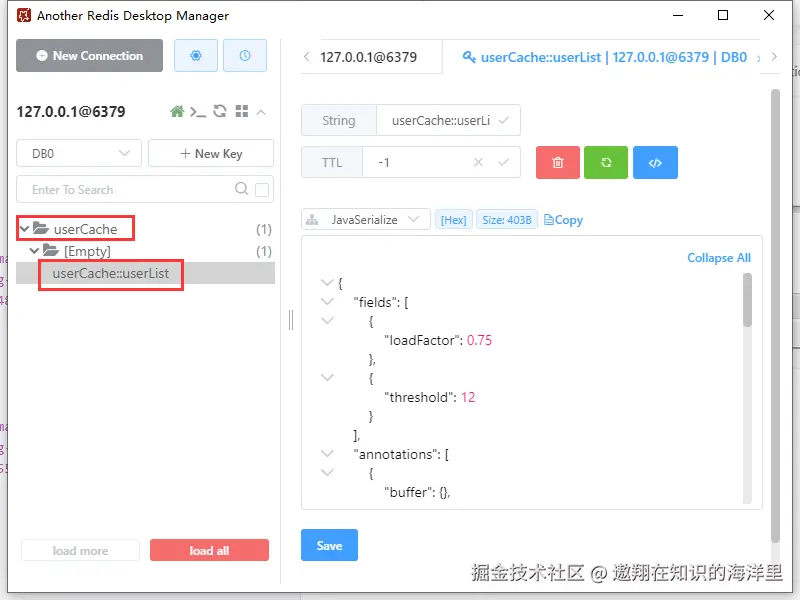Select the userCache::userList key
Image resolution: width=800 pixels, height=600 pixels.
(x=145, y=273)
